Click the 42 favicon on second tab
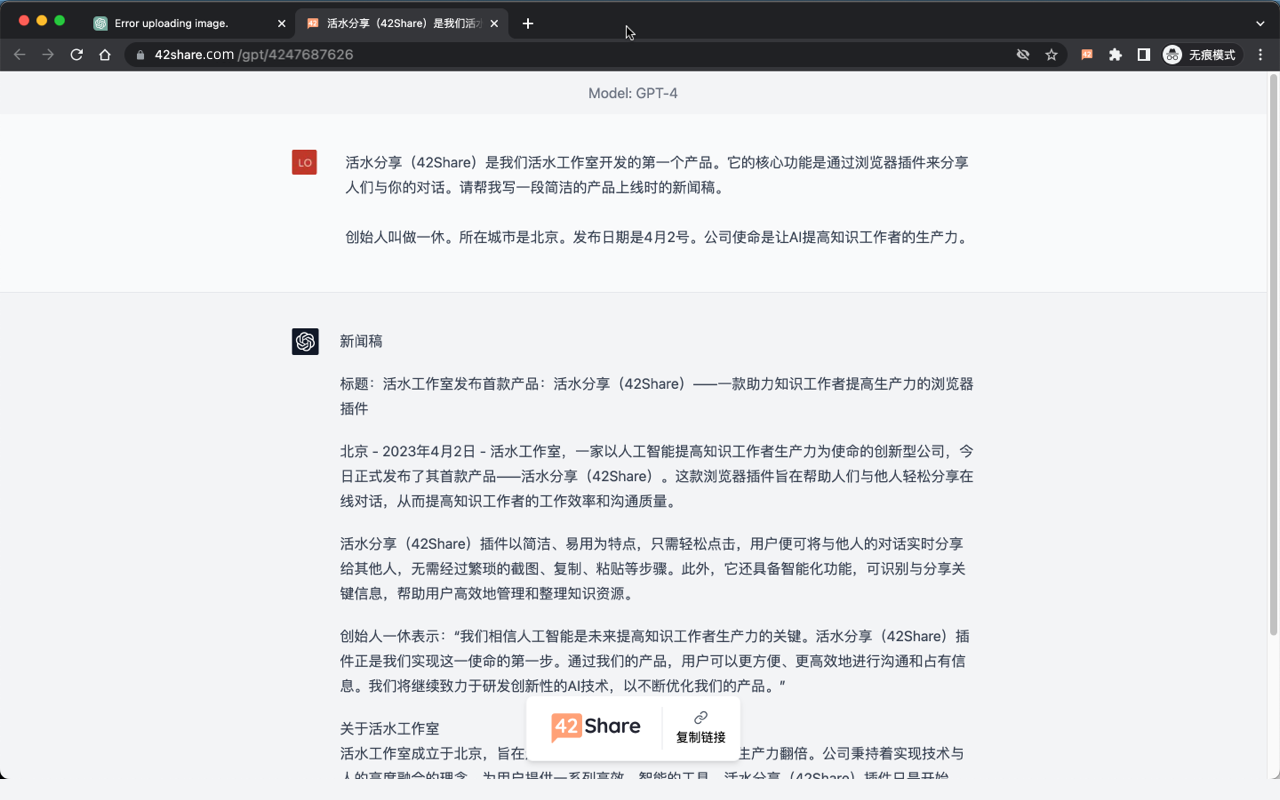 (x=313, y=23)
